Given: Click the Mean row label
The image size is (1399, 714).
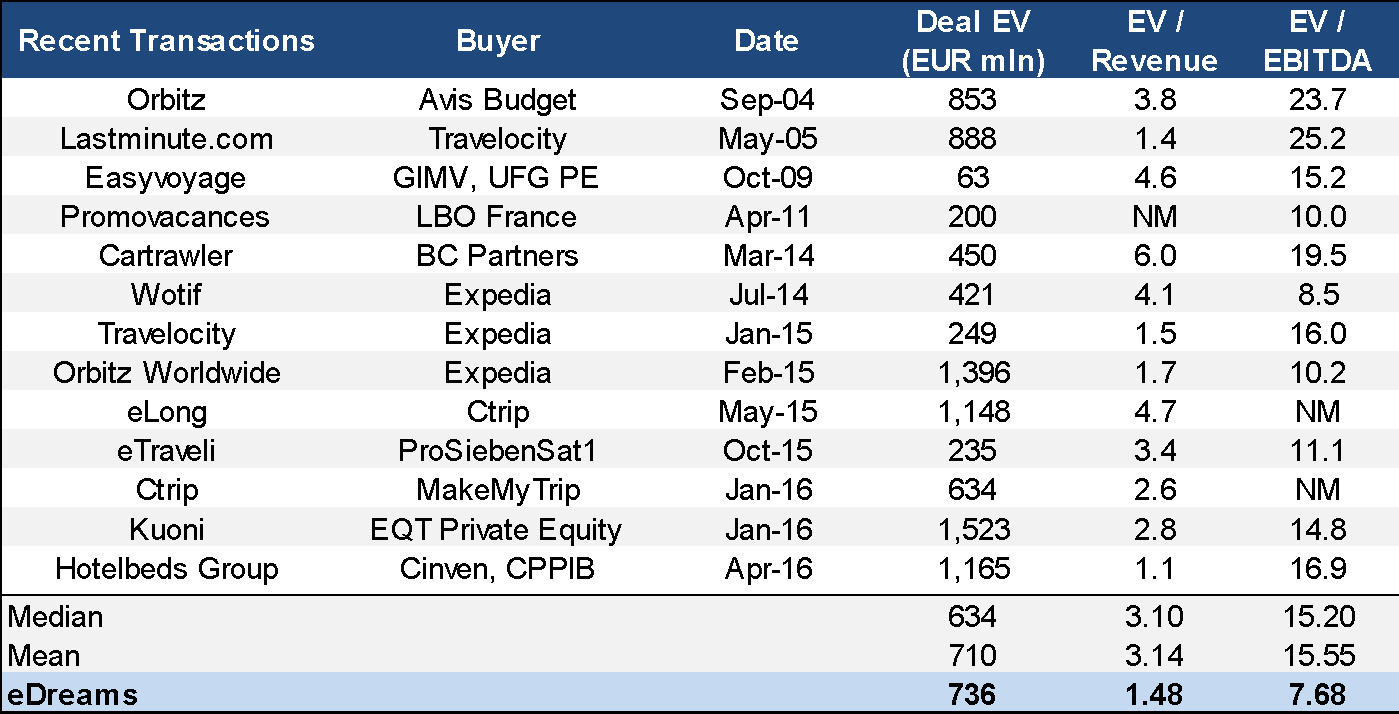Looking at the screenshot, I should (x=45, y=655).
